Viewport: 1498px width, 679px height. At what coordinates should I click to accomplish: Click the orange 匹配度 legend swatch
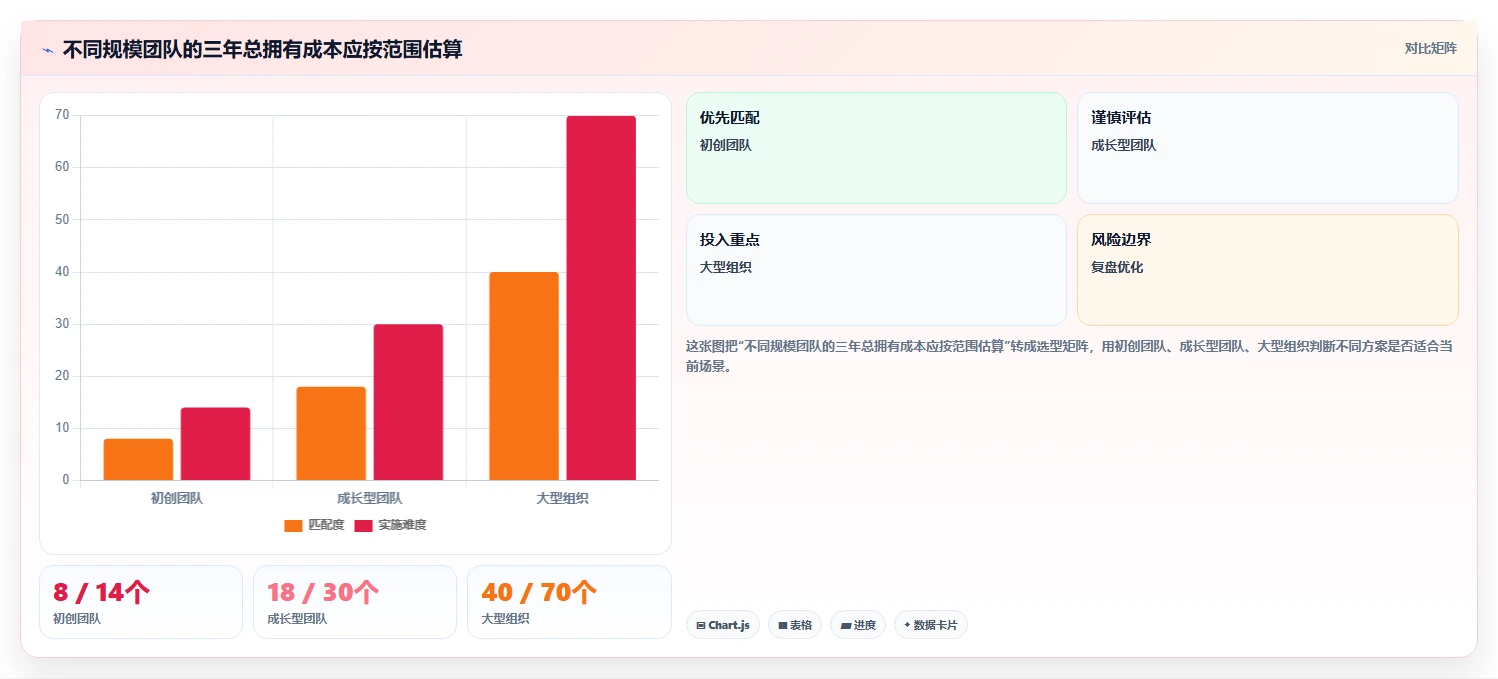click(x=293, y=525)
